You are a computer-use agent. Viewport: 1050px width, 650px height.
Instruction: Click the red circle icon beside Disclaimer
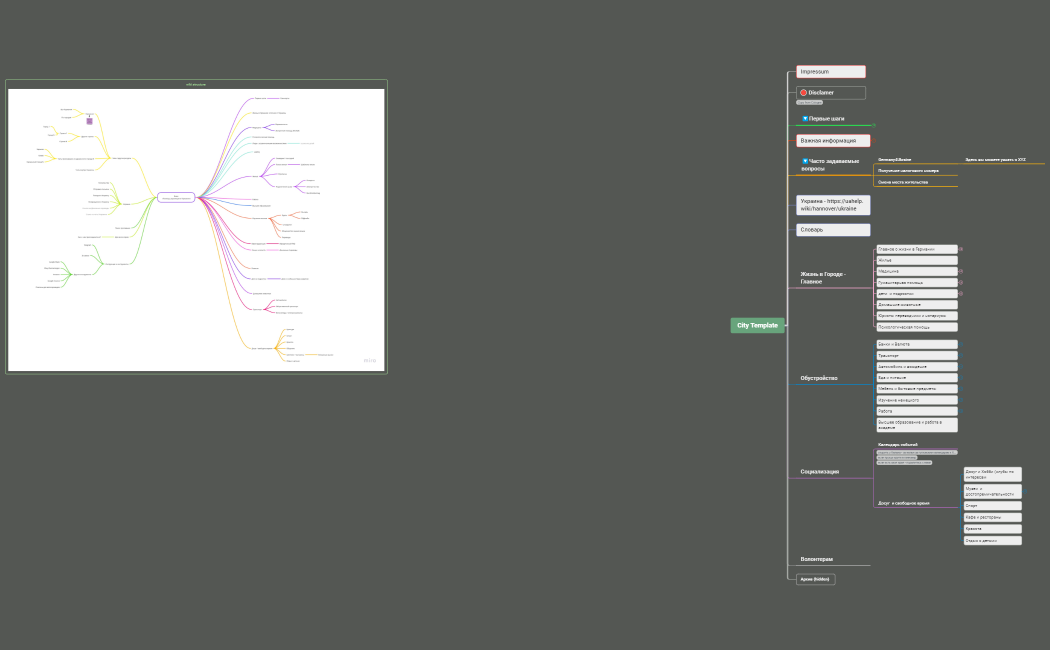[x=803, y=93]
